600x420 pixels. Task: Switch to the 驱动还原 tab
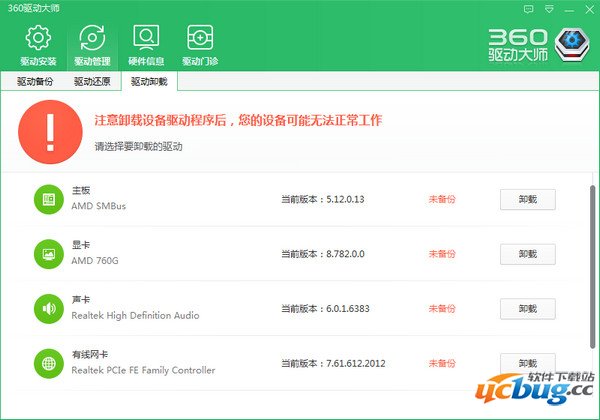pyautogui.click(x=92, y=81)
